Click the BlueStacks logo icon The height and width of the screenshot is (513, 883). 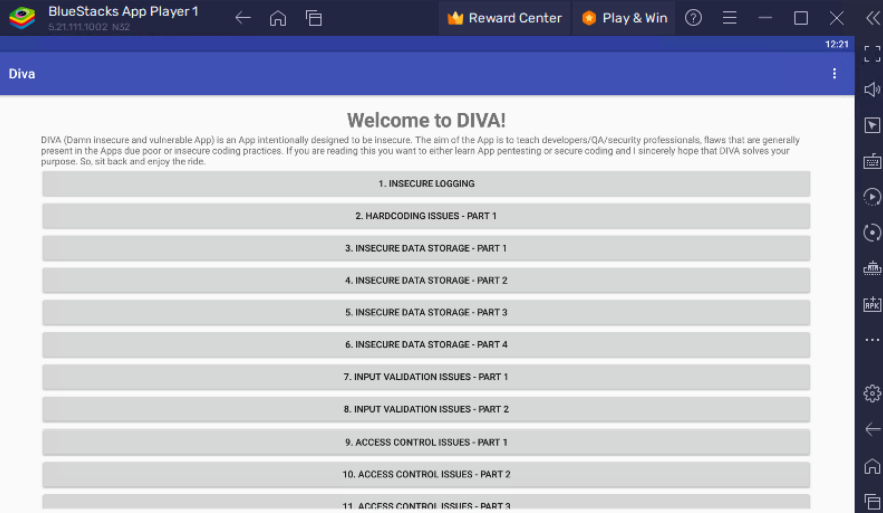tap(21, 18)
